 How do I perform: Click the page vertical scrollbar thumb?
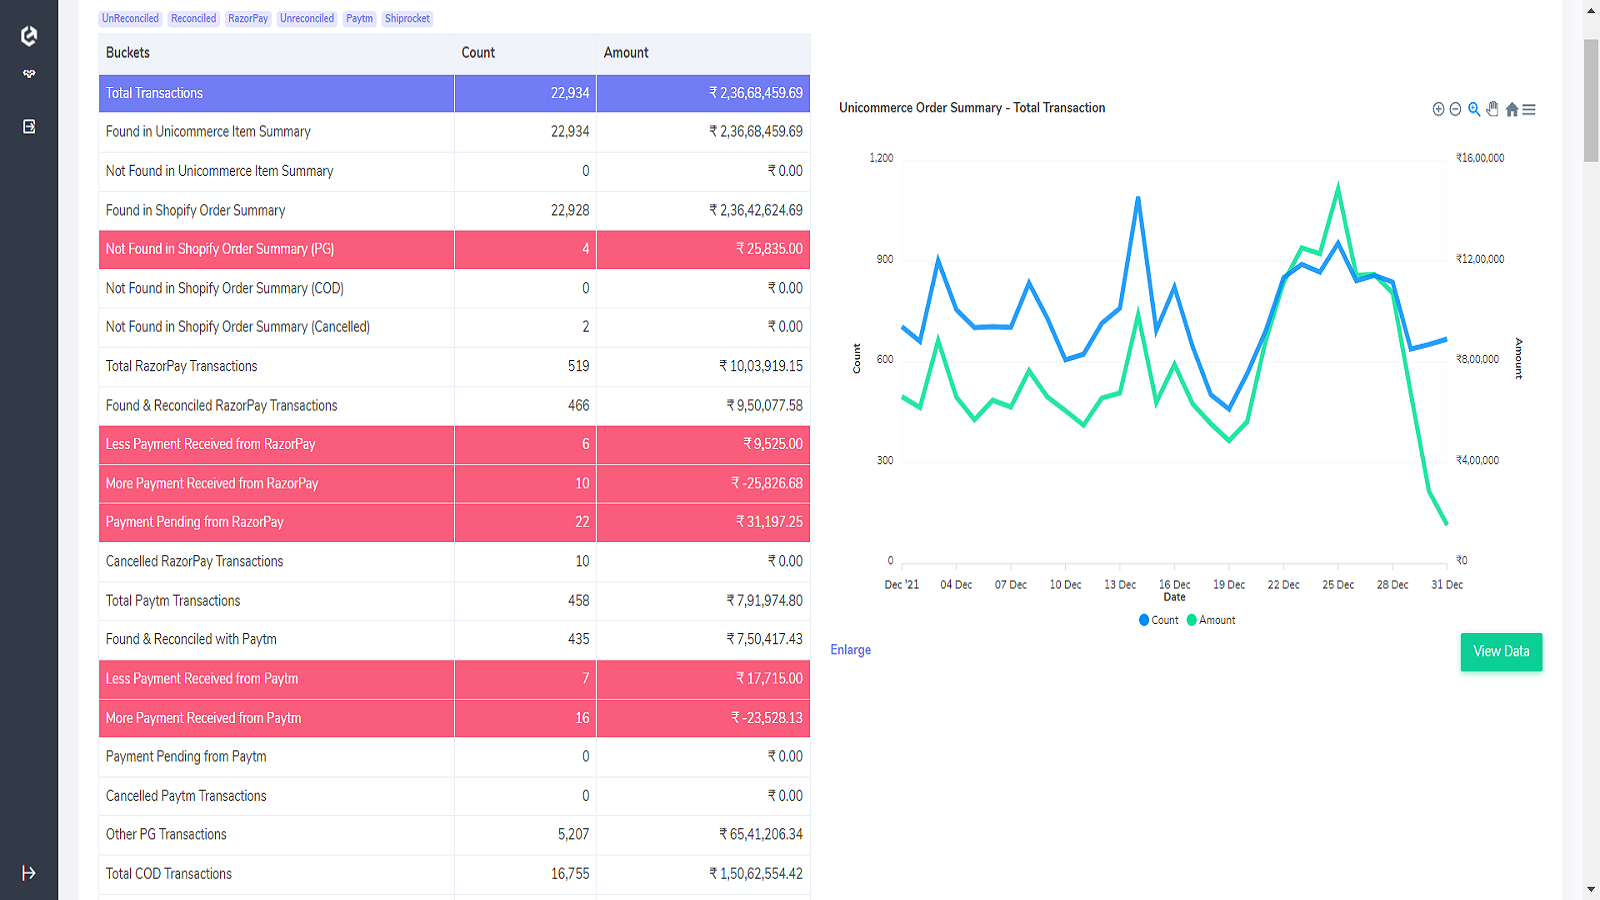tap(1591, 100)
